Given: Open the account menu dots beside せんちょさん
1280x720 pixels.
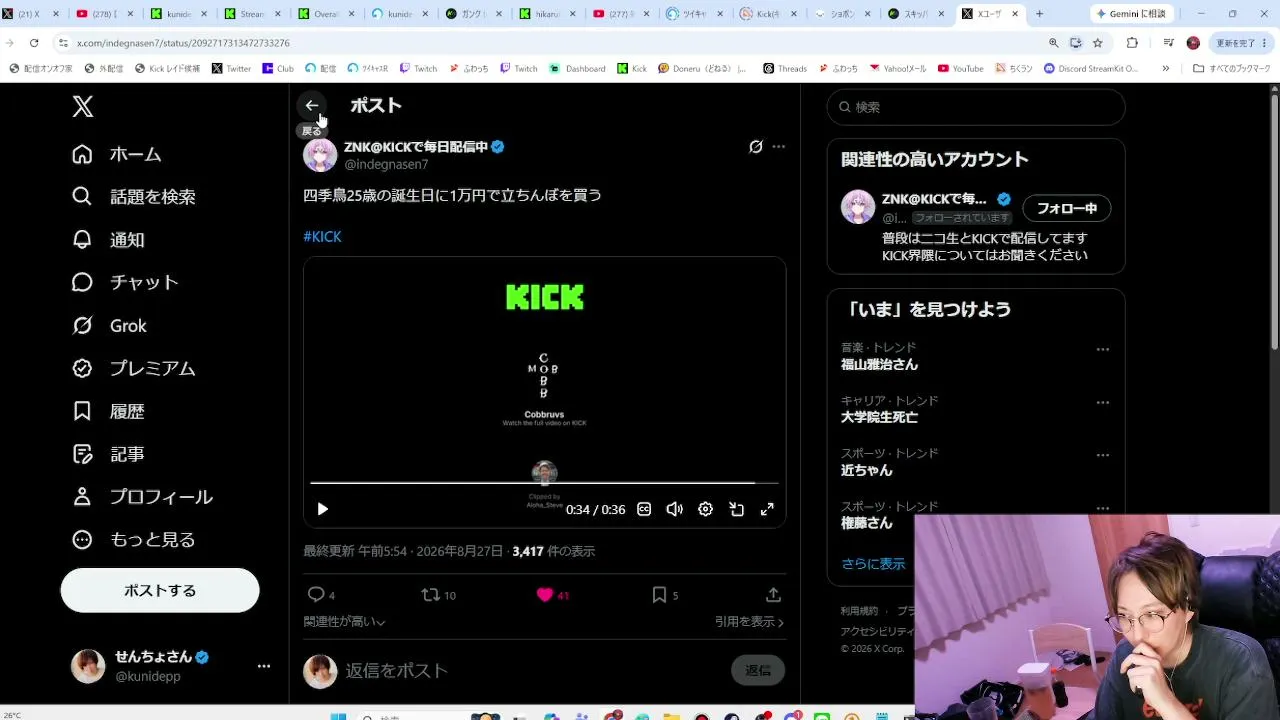Looking at the screenshot, I should coord(264,666).
